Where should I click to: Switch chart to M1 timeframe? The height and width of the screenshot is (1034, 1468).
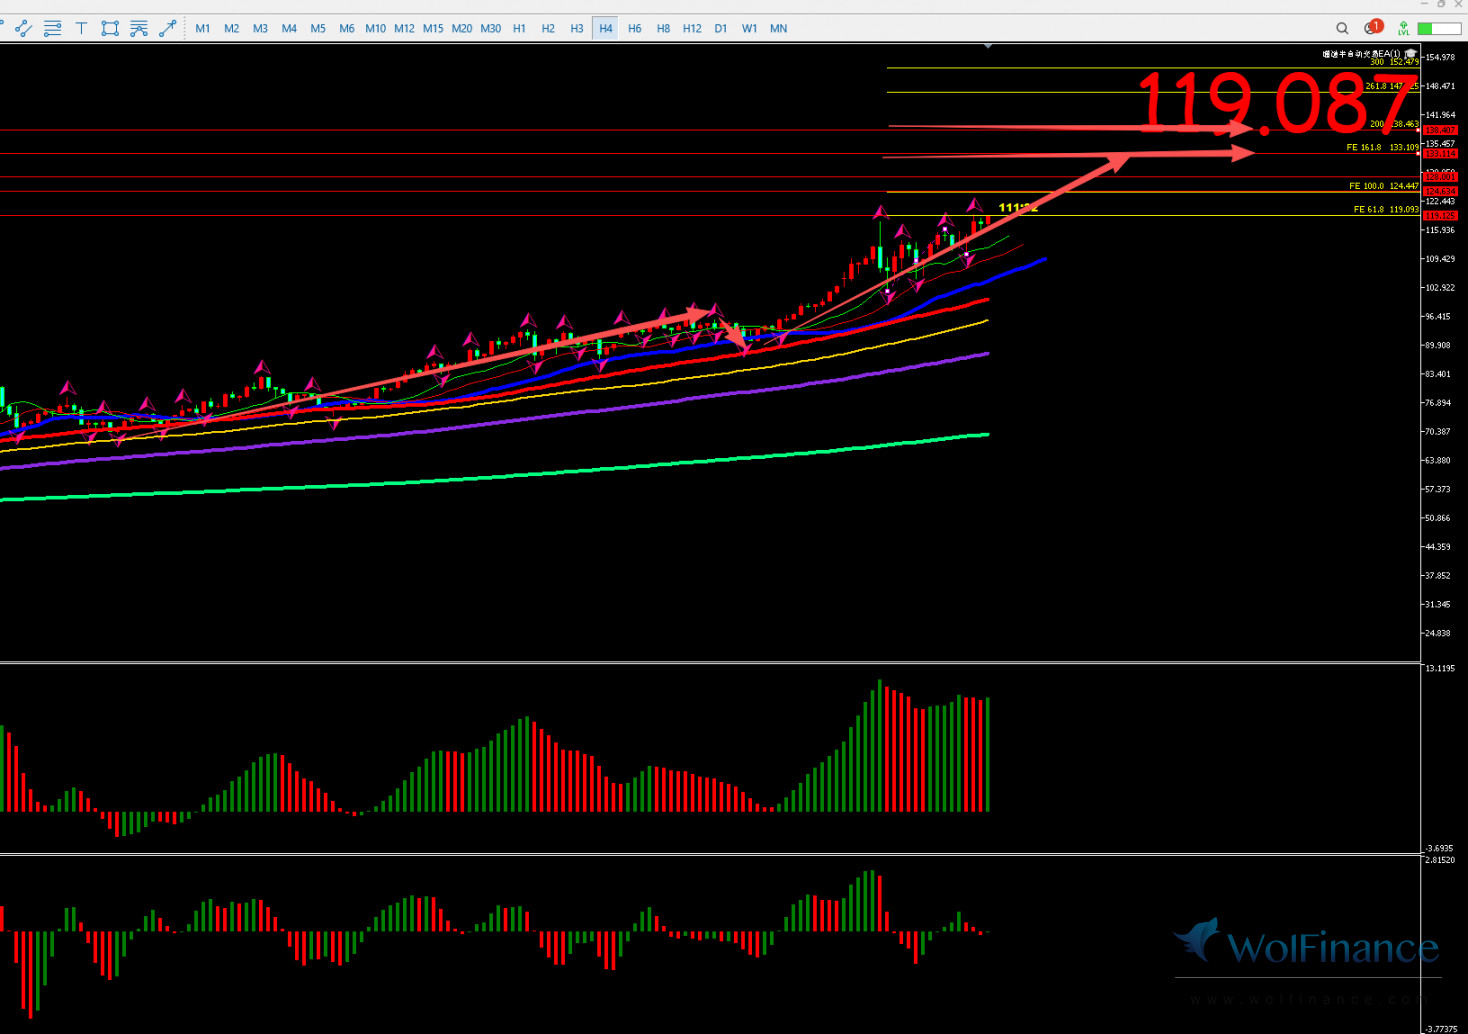[203, 28]
